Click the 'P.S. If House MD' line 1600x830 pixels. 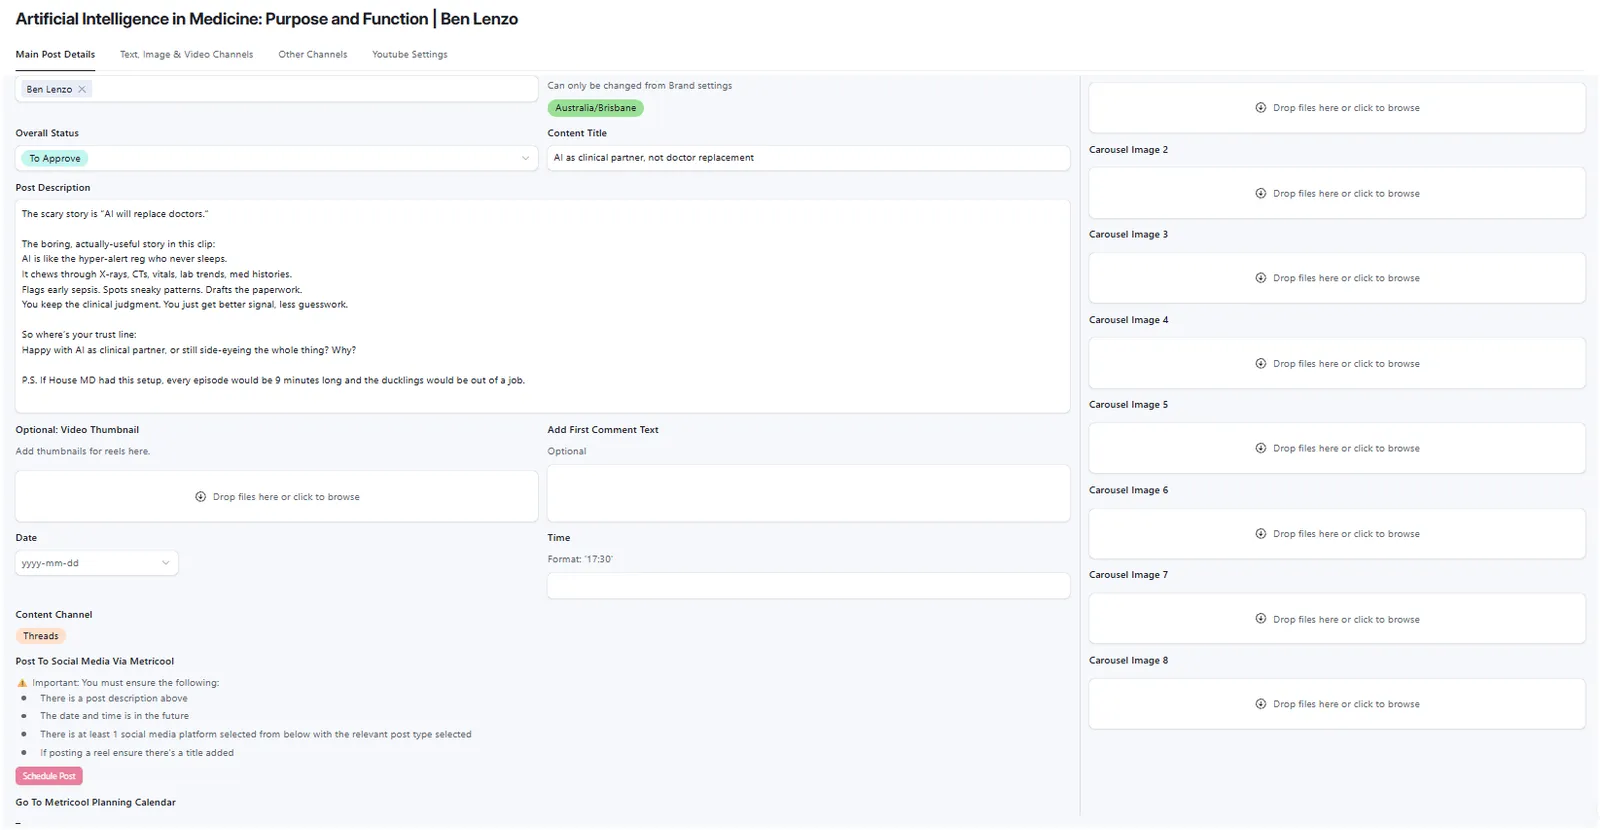(273, 380)
